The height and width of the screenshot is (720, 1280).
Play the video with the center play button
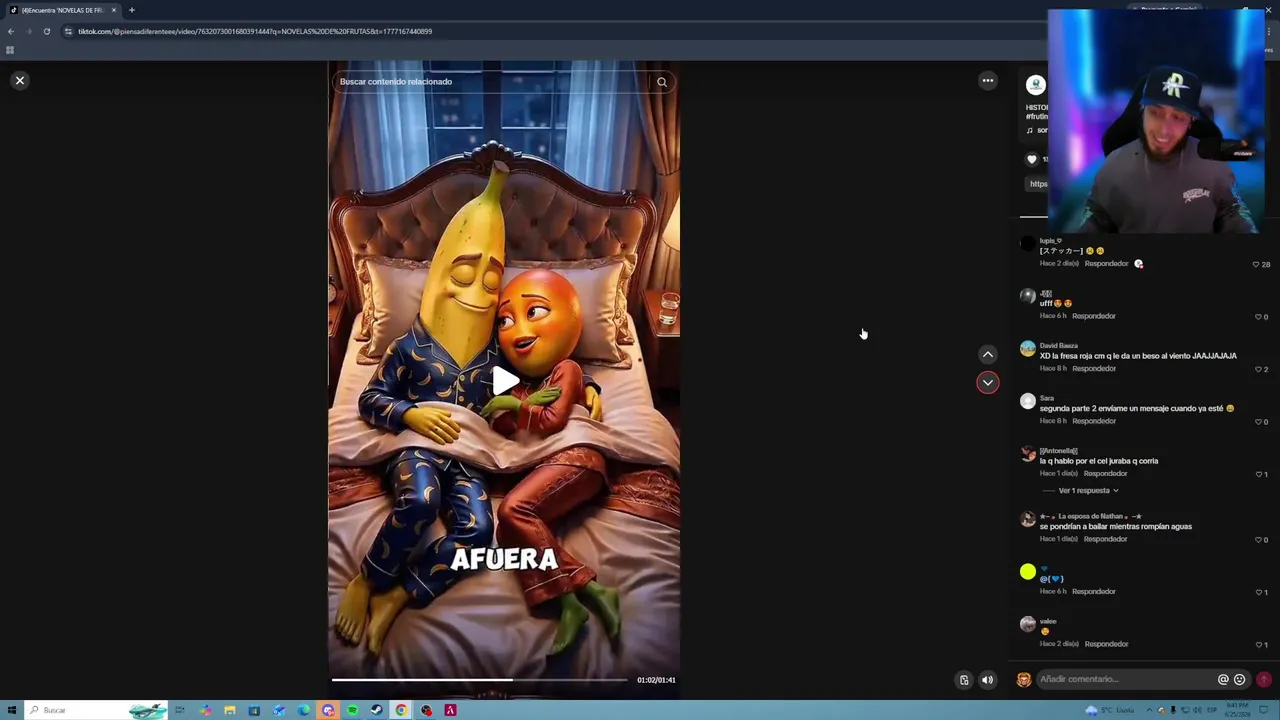[504, 380]
